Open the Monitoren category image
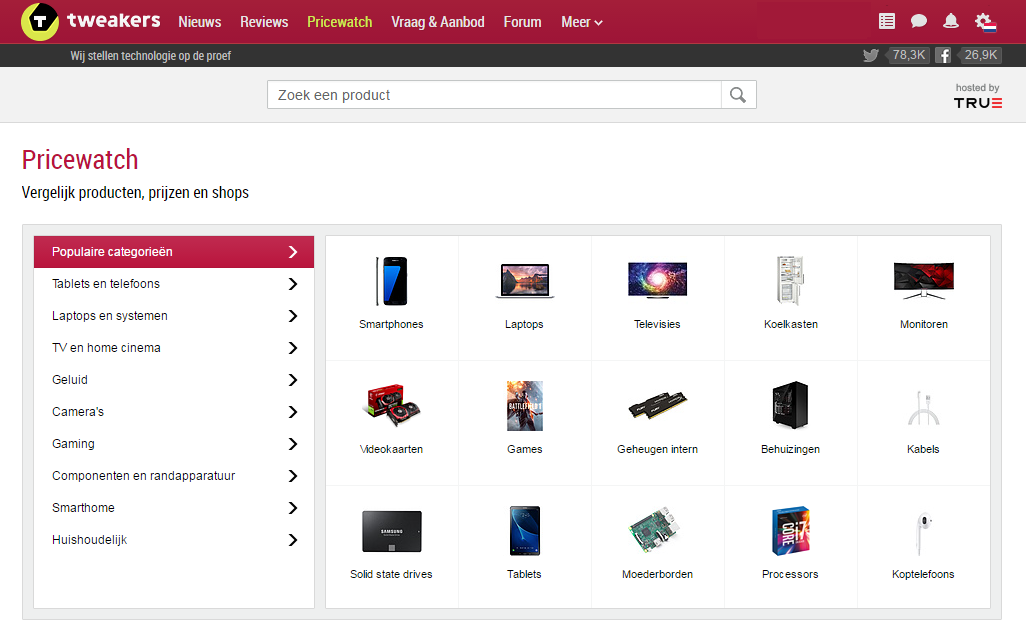This screenshot has height=633, width=1026. pyautogui.click(x=924, y=281)
